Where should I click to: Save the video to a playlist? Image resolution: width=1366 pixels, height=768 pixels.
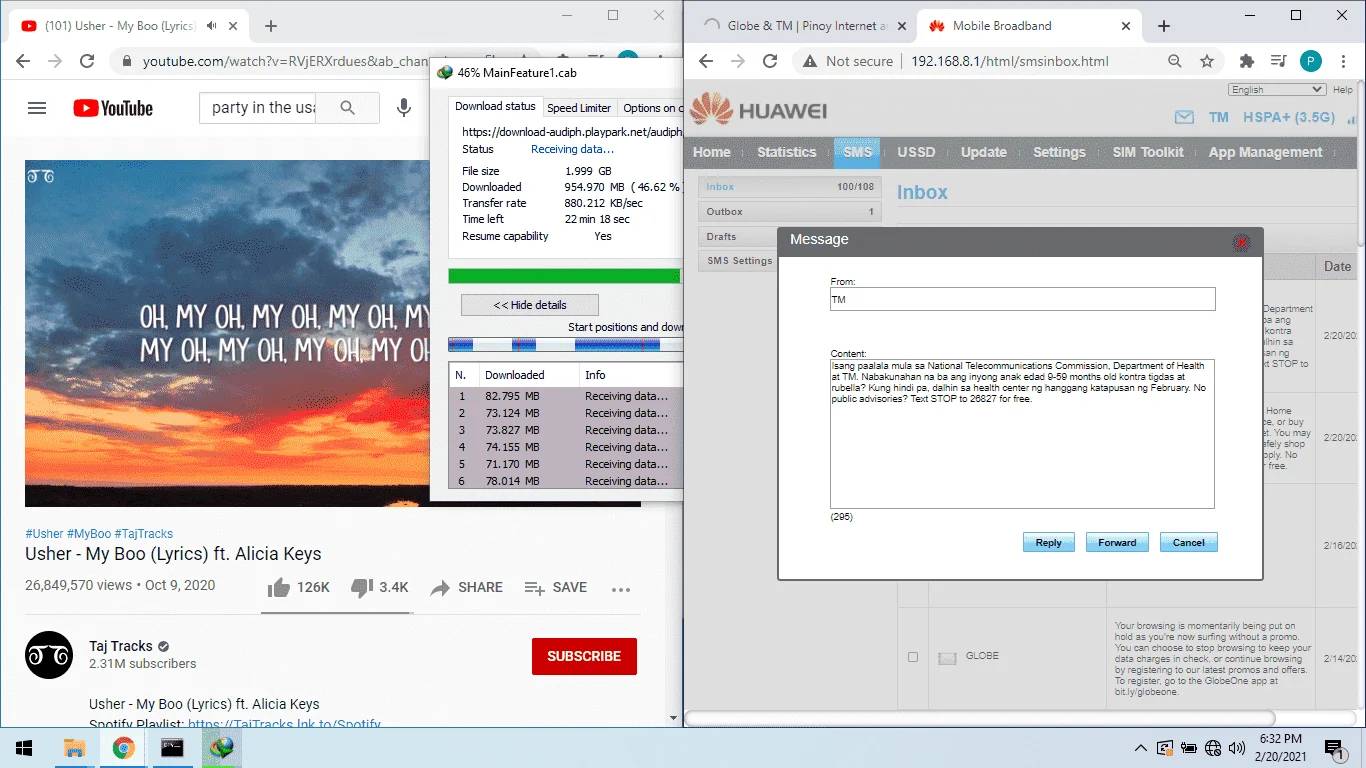coord(555,588)
